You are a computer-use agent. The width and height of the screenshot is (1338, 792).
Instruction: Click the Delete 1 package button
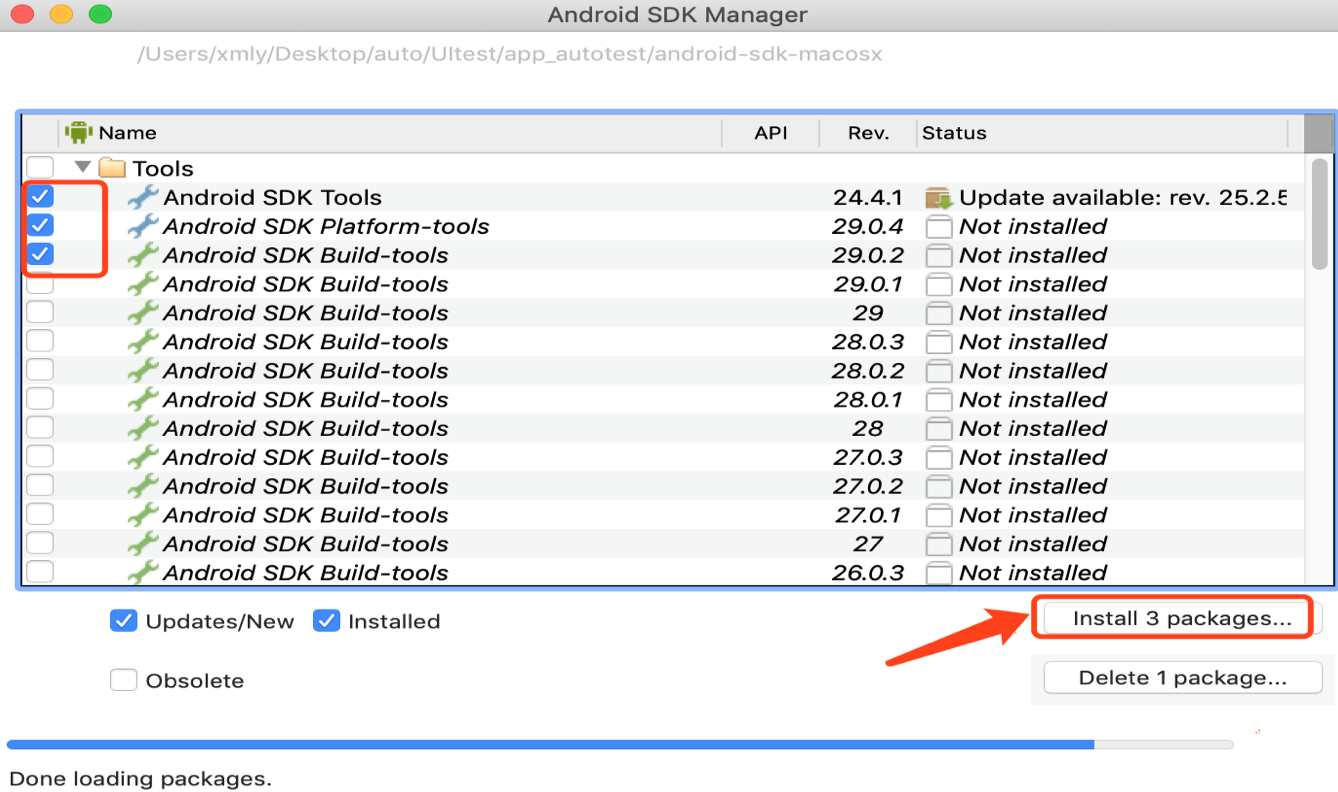tap(1182, 678)
